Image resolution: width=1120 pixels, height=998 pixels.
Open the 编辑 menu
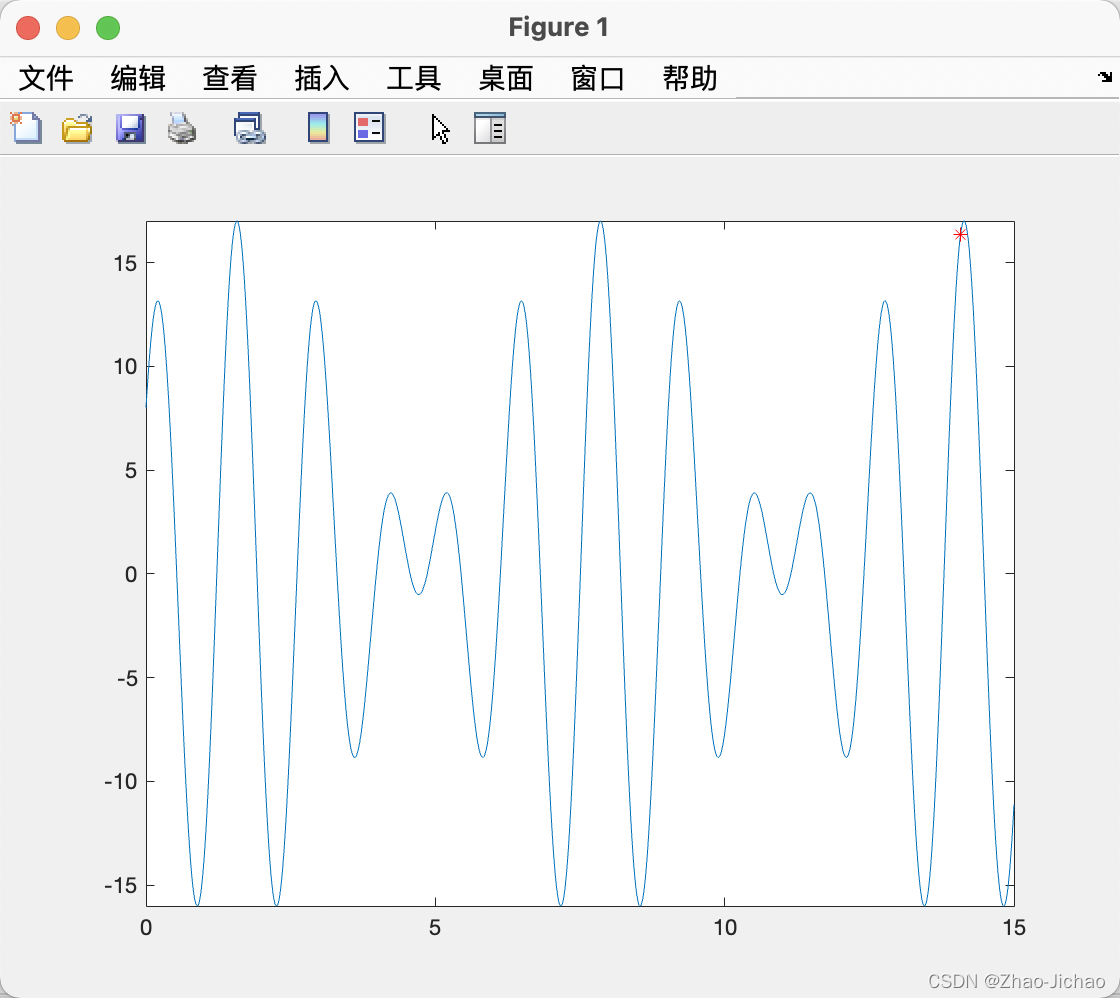click(x=138, y=78)
